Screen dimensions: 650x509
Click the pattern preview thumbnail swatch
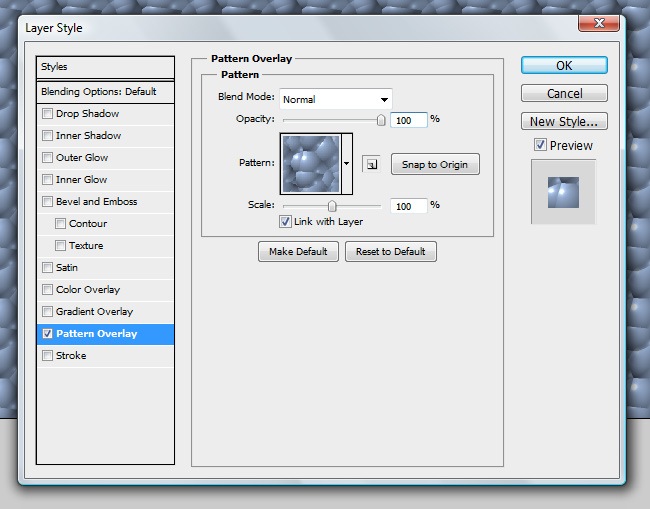(311, 164)
